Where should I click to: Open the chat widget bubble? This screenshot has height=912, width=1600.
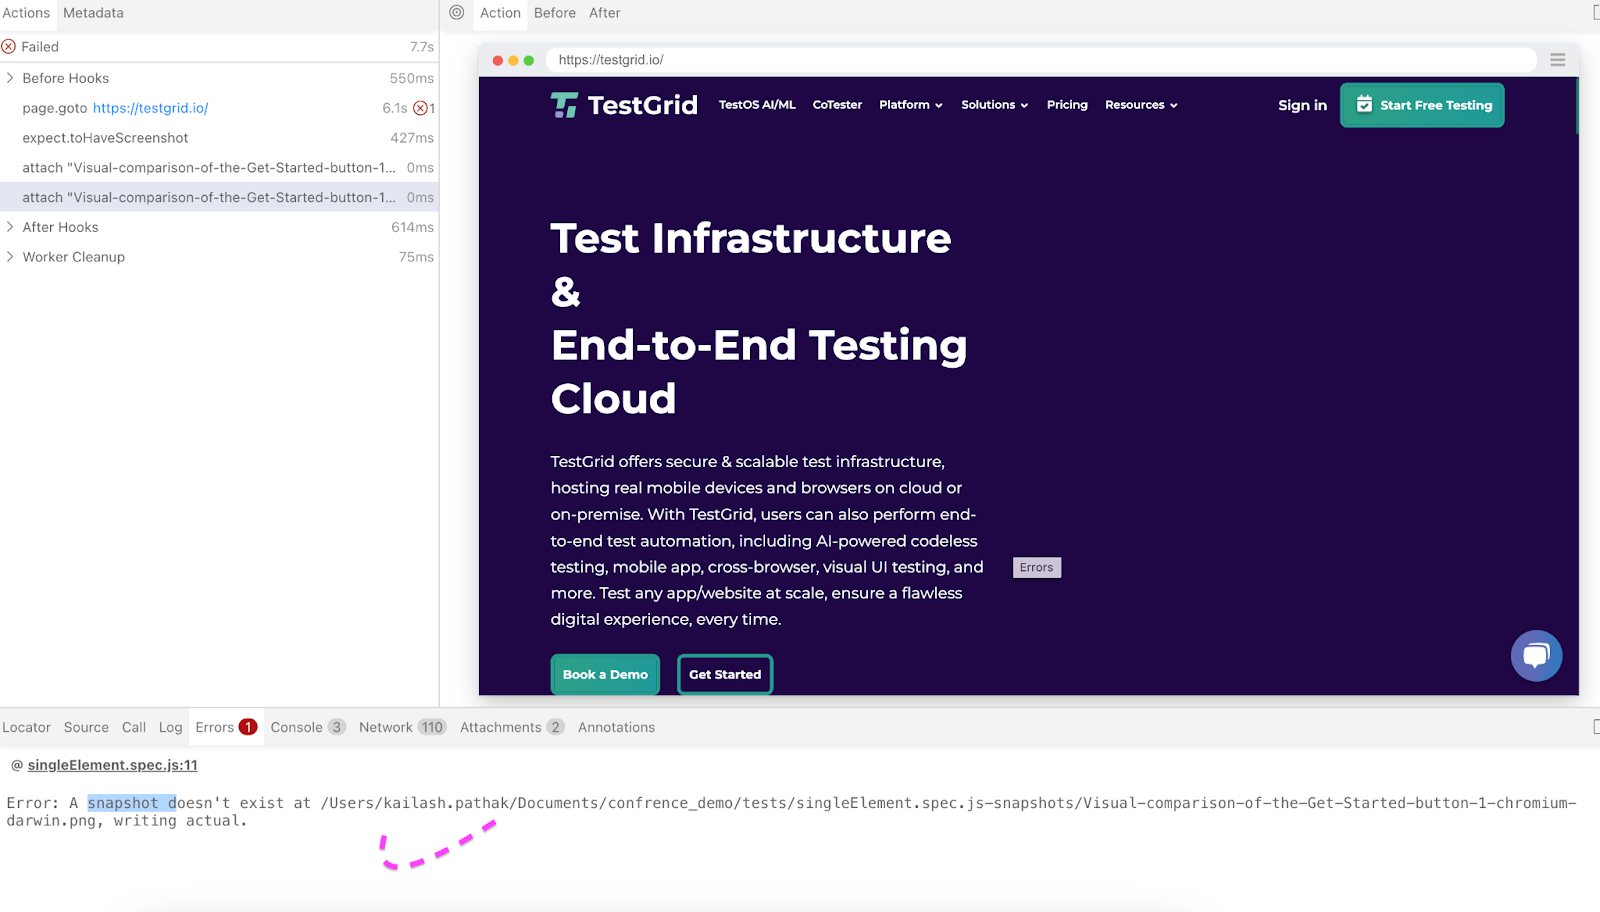1536,656
